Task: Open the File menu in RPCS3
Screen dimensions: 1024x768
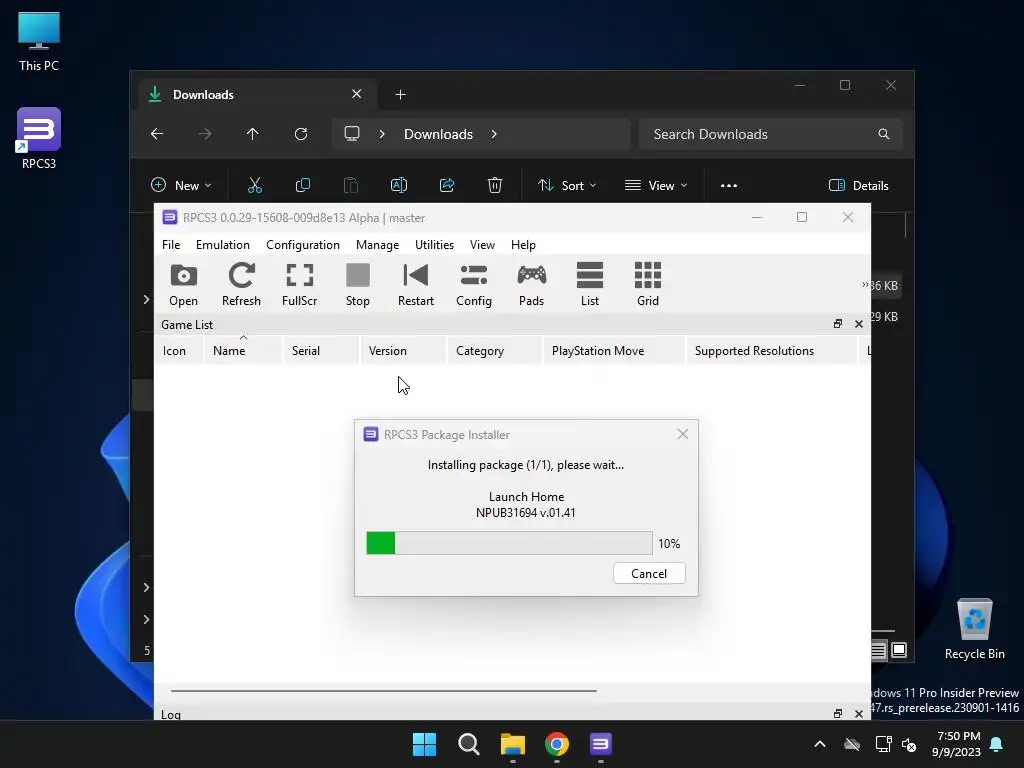Action: tap(171, 245)
